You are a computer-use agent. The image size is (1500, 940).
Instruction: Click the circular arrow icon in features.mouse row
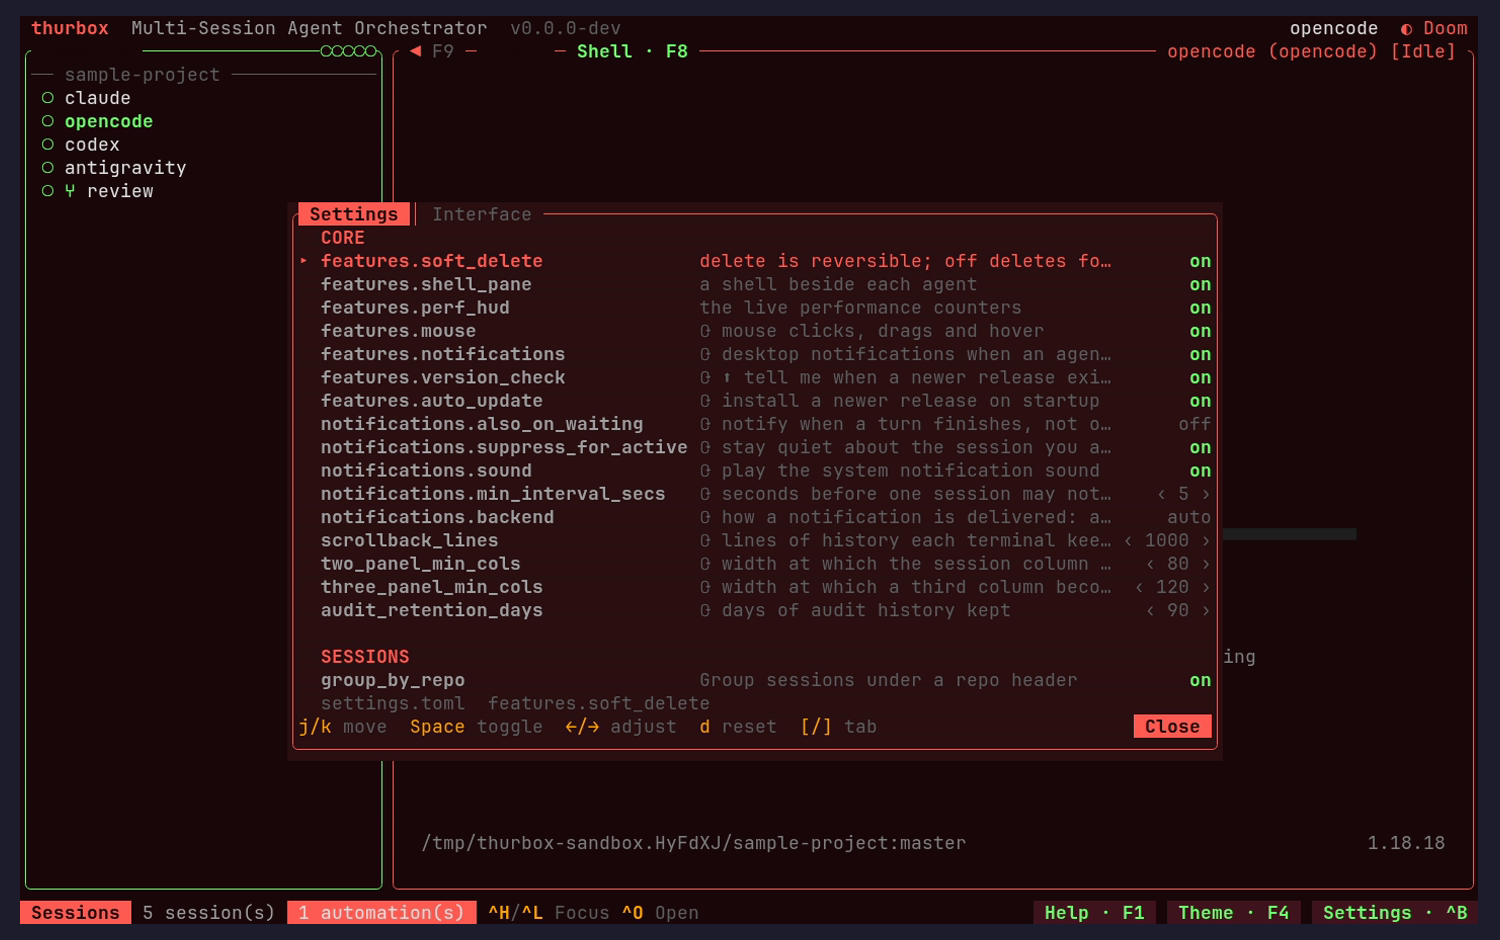pyautogui.click(x=705, y=331)
